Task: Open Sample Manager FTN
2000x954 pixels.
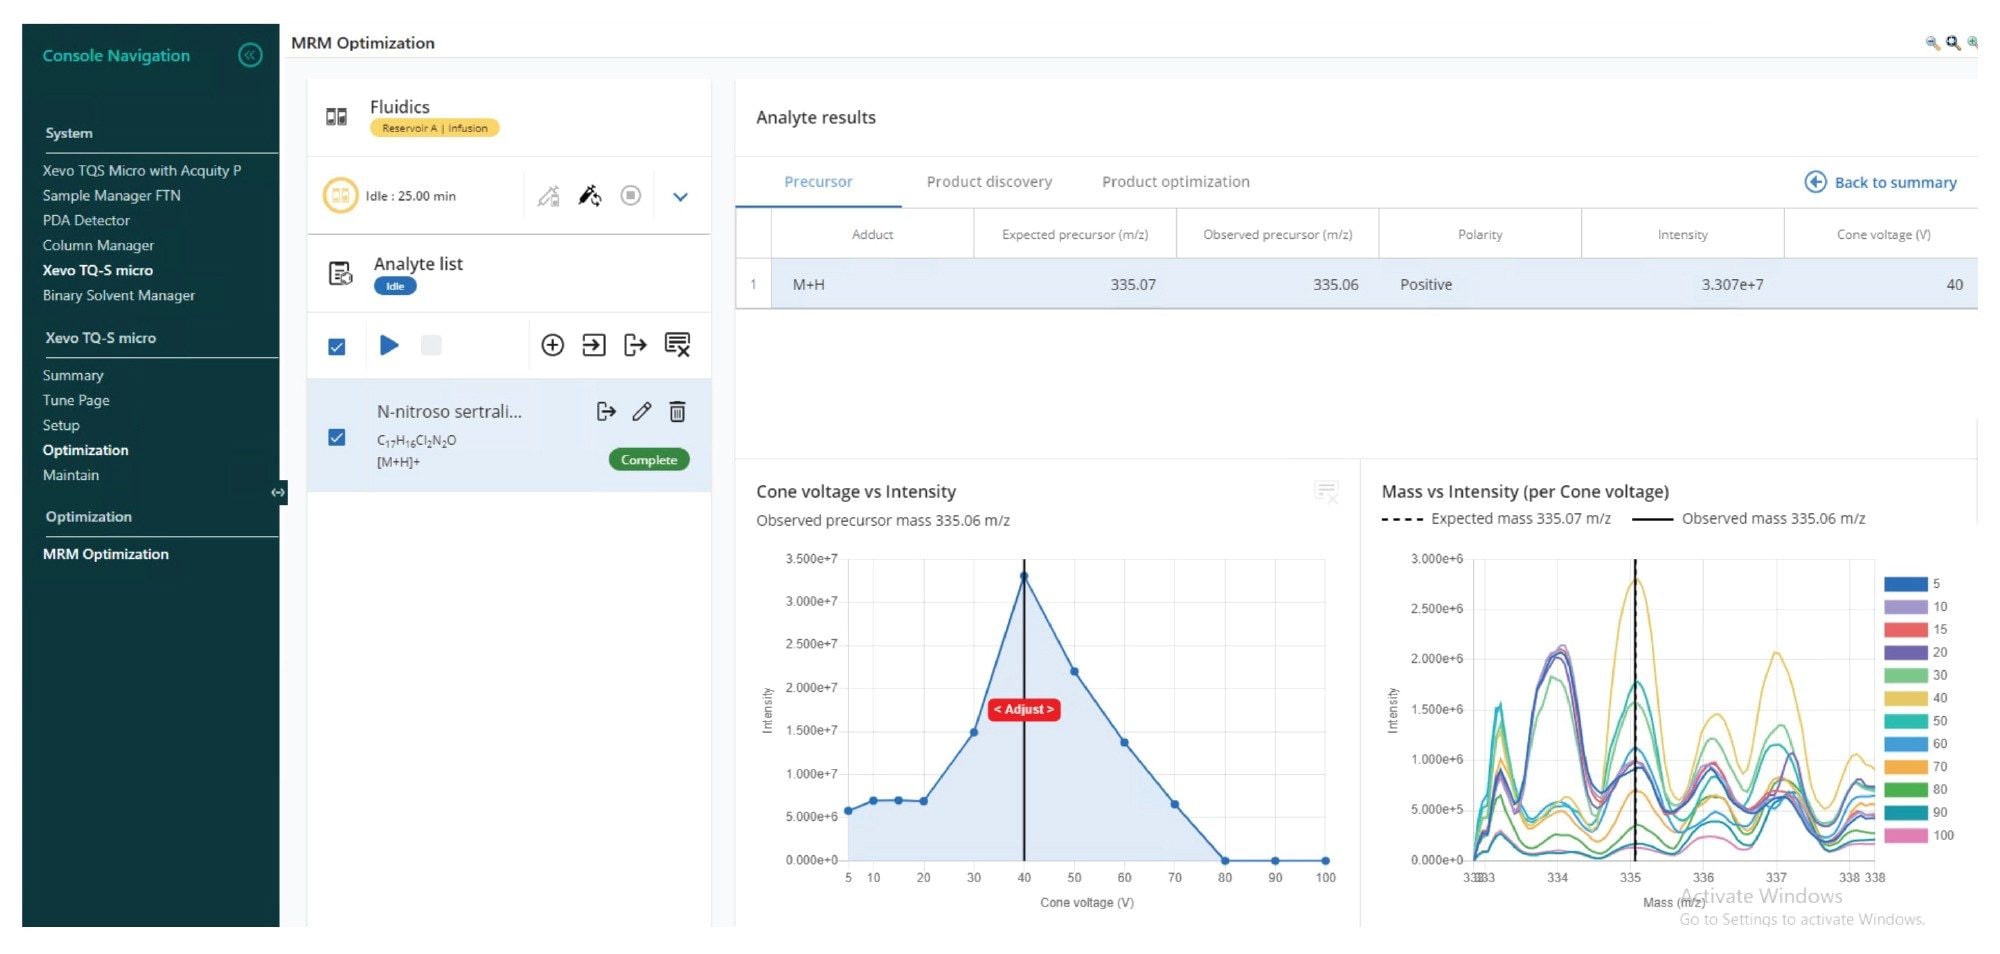Action: (x=111, y=196)
